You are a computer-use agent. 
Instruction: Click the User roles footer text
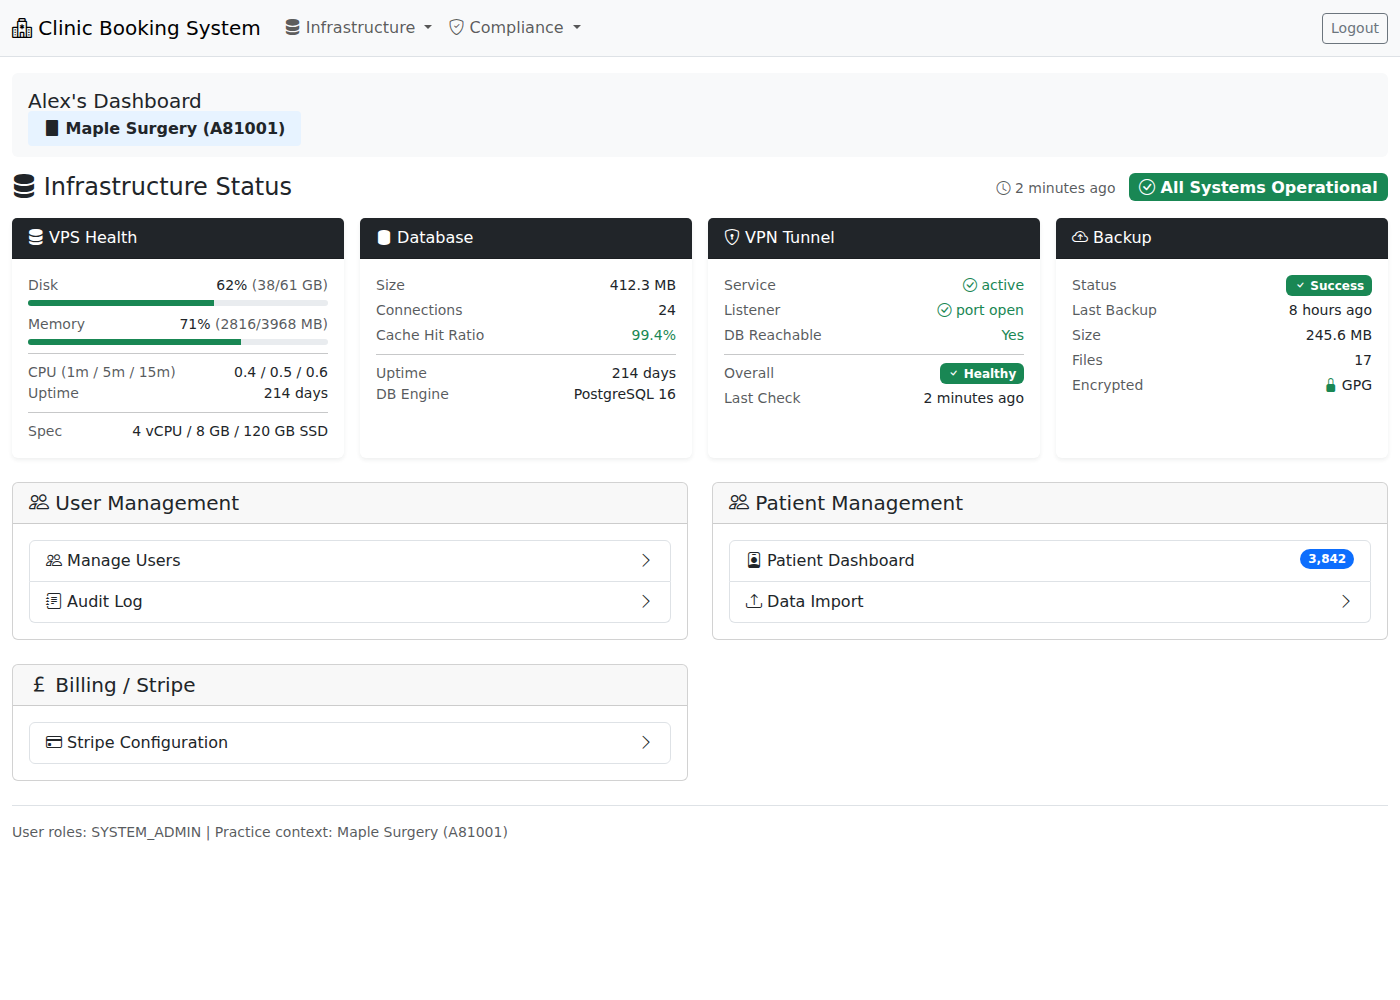260,832
